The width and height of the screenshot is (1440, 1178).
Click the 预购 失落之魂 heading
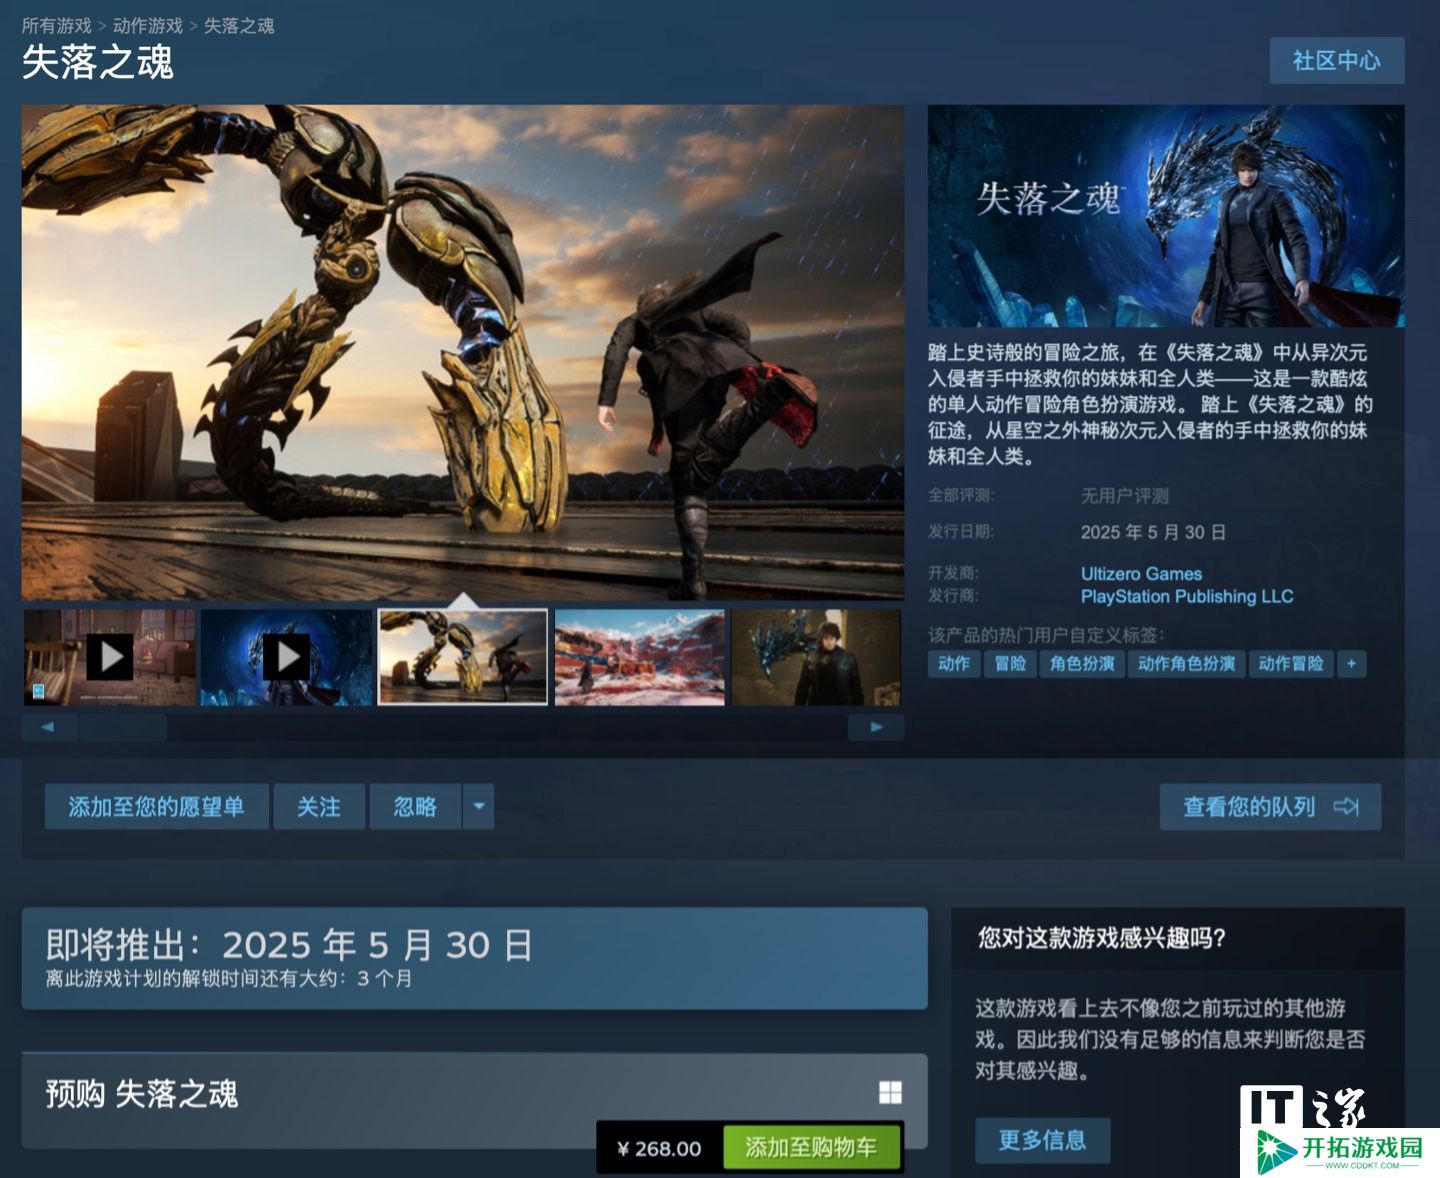coord(142,1094)
